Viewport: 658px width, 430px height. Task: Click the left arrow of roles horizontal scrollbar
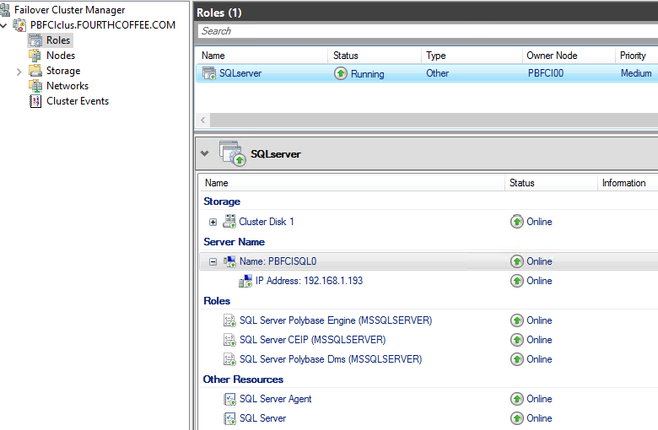point(203,120)
